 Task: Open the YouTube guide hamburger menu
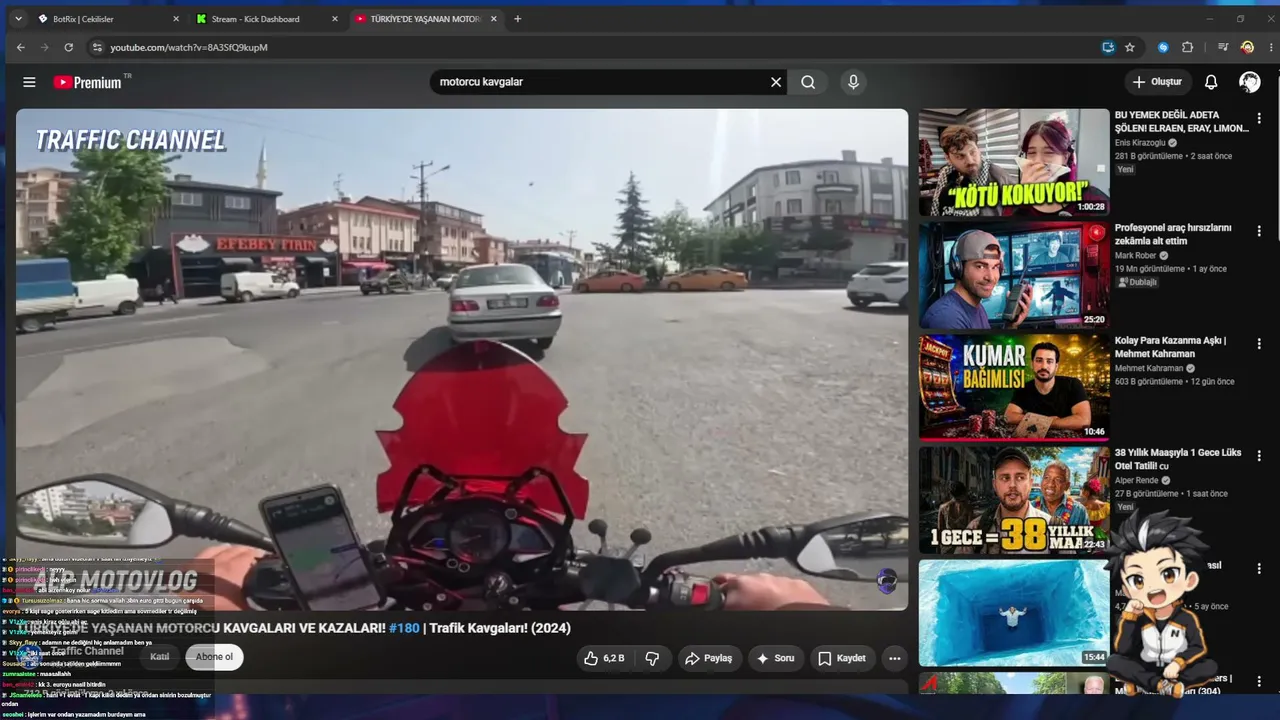[29, 82]
